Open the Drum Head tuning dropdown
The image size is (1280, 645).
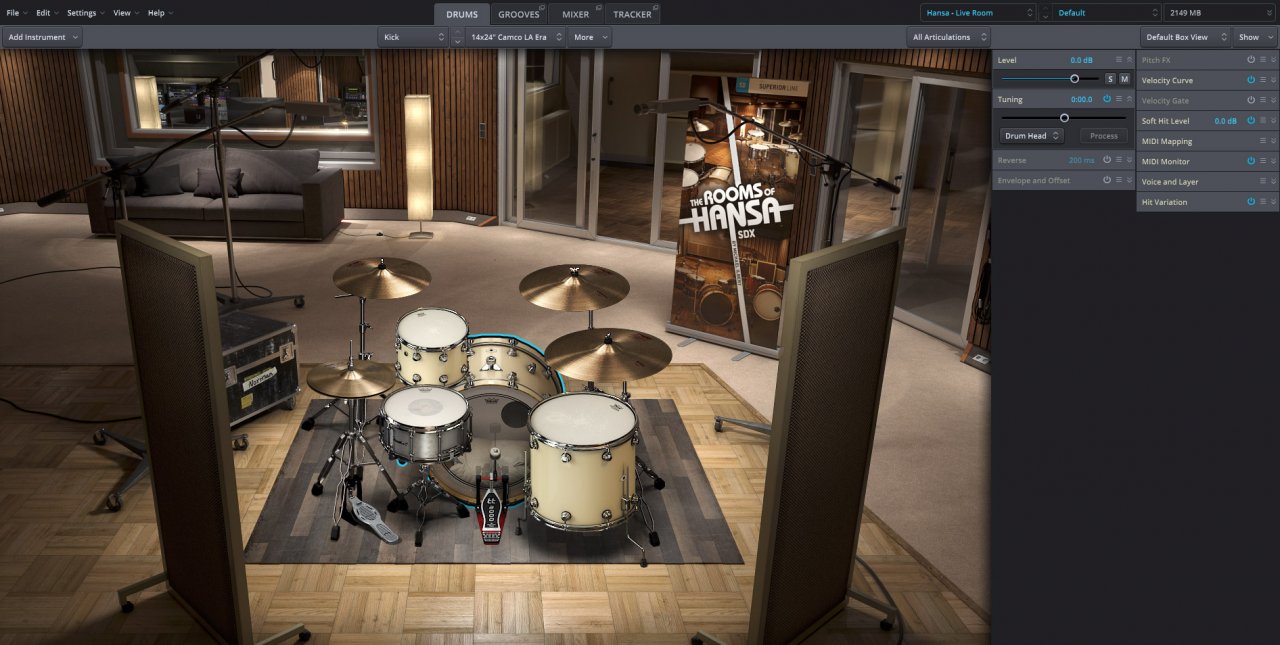(x=1032, y=136)
